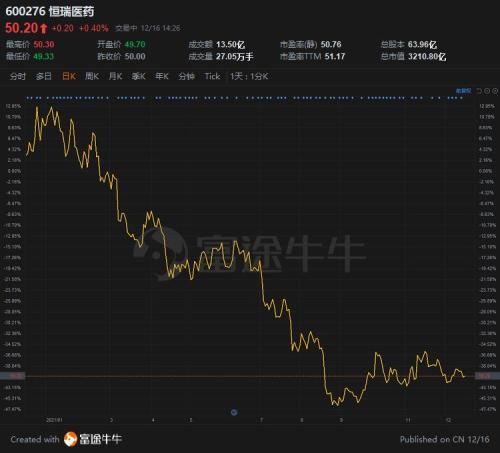Click the TTM P/E value 51.17
The width and height of the screenshot is (500, 453).
point(335,56)
